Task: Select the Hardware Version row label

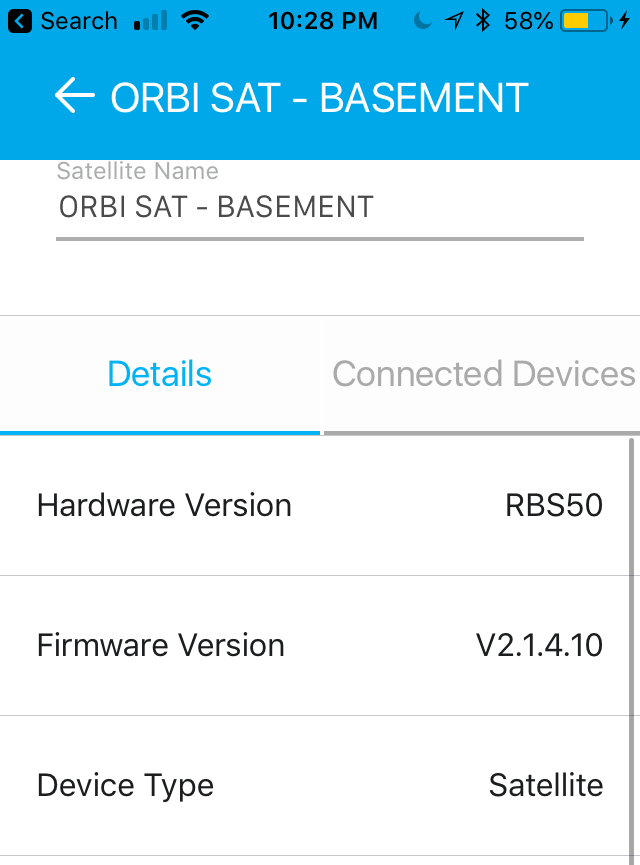Action: pos(164,505)
